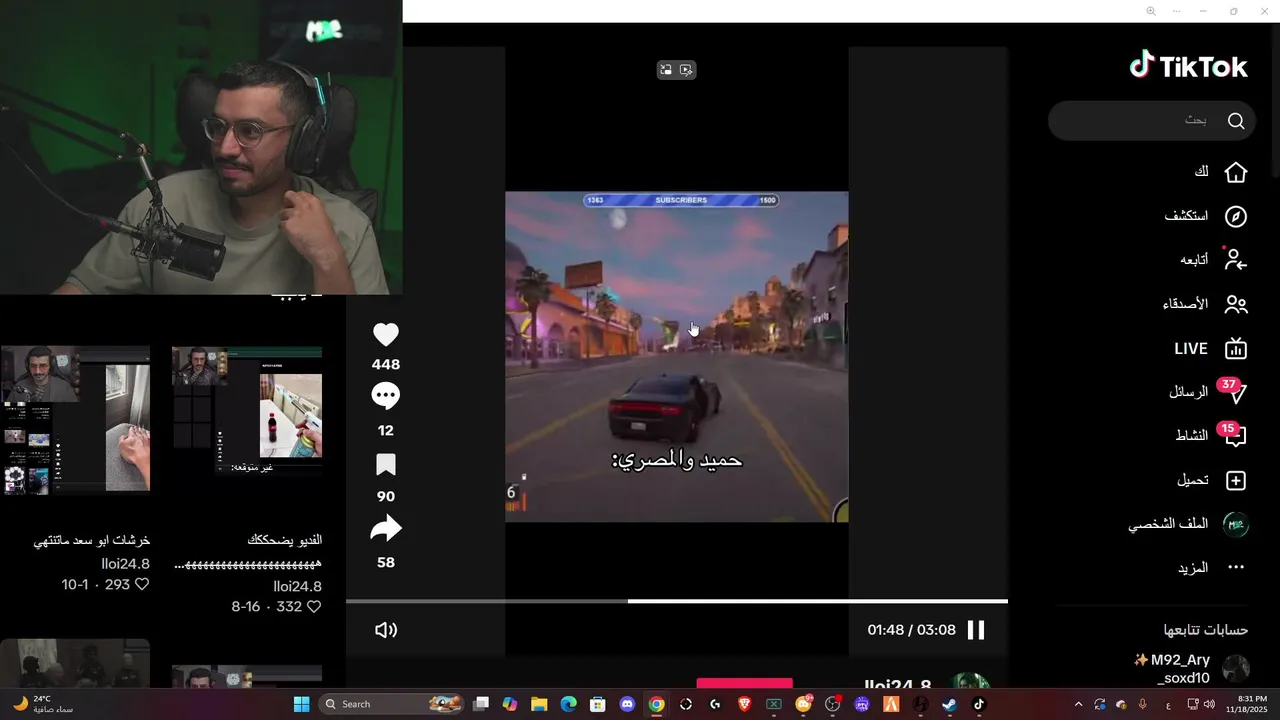Click the zoom magnifier in title bar
Screen dimensions: 1280x720
coord(1151,11)
